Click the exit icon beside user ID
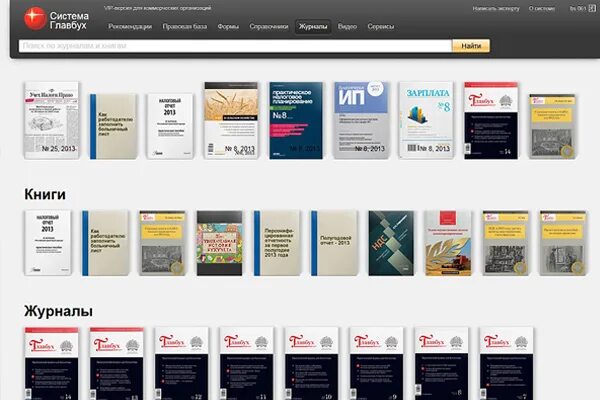 click(x=592, y=8)
